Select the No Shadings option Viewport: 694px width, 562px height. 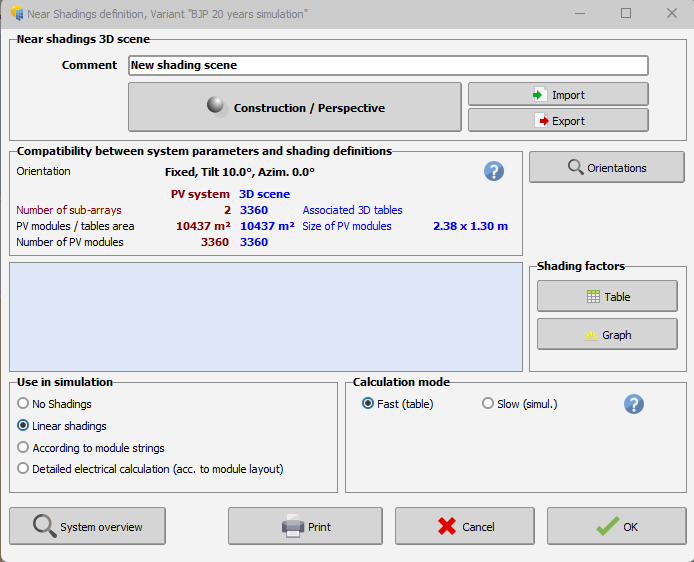23,404
